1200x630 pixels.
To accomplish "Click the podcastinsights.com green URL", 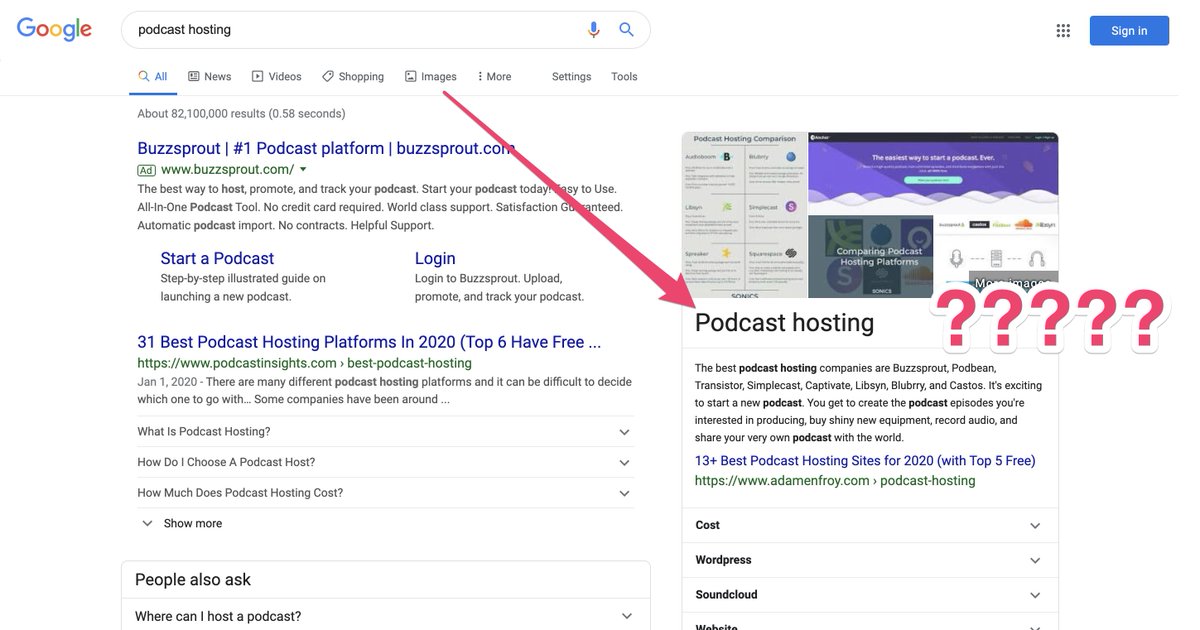I will [x=304, y=363].
